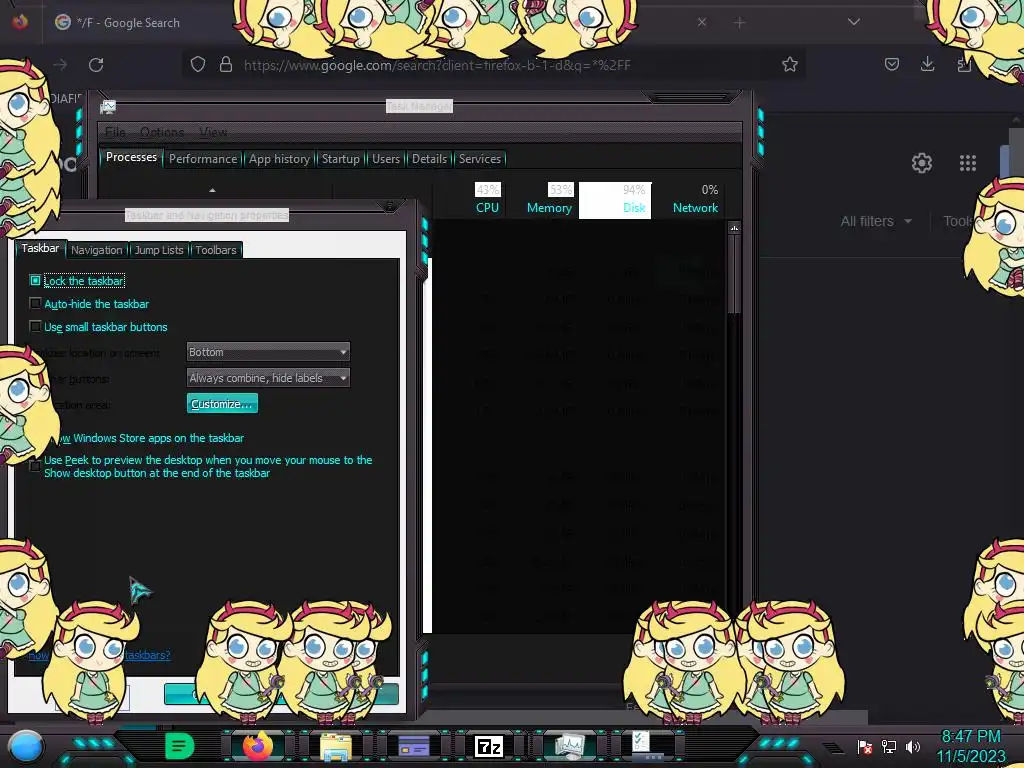This screenshot has width=1024, height=768.
Task: Select the Processes tab
Action: [131, 157]
